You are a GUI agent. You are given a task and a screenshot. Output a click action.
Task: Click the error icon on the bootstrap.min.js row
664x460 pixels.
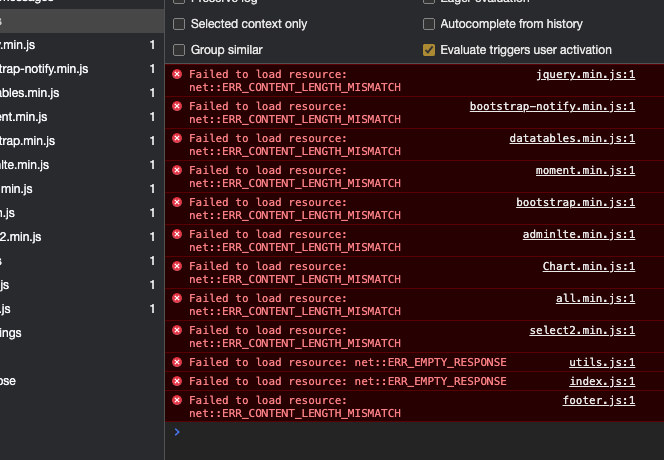click(177, 202)
